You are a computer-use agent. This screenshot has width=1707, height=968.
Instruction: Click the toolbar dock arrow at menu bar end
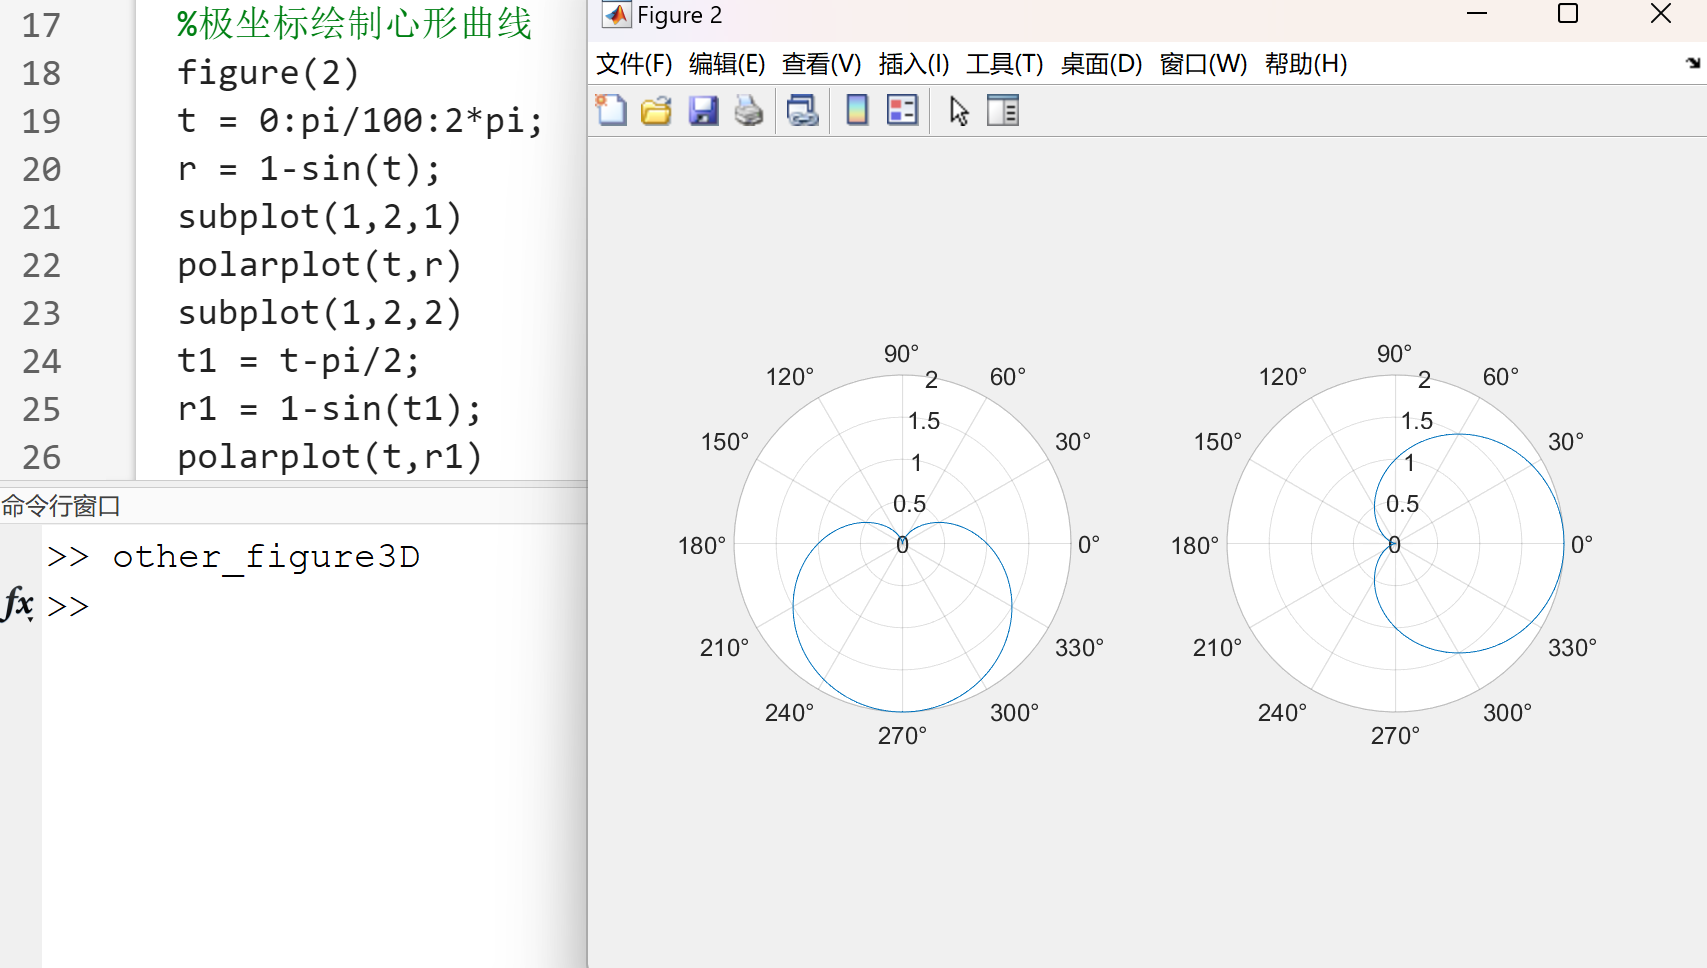tap(1693, 63)
